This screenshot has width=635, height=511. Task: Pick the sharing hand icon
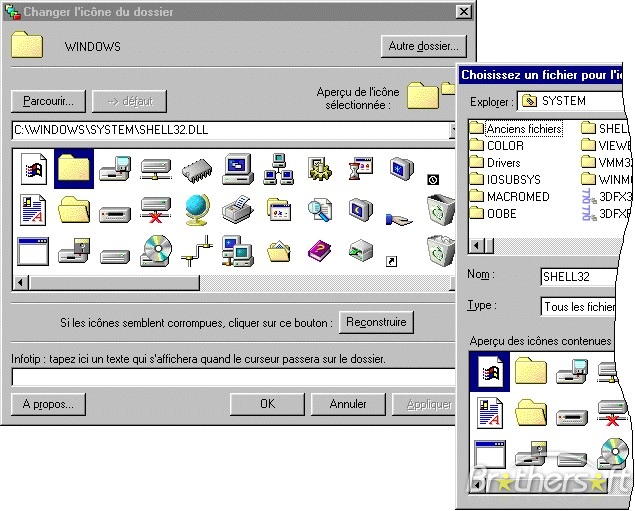[399, 219]
